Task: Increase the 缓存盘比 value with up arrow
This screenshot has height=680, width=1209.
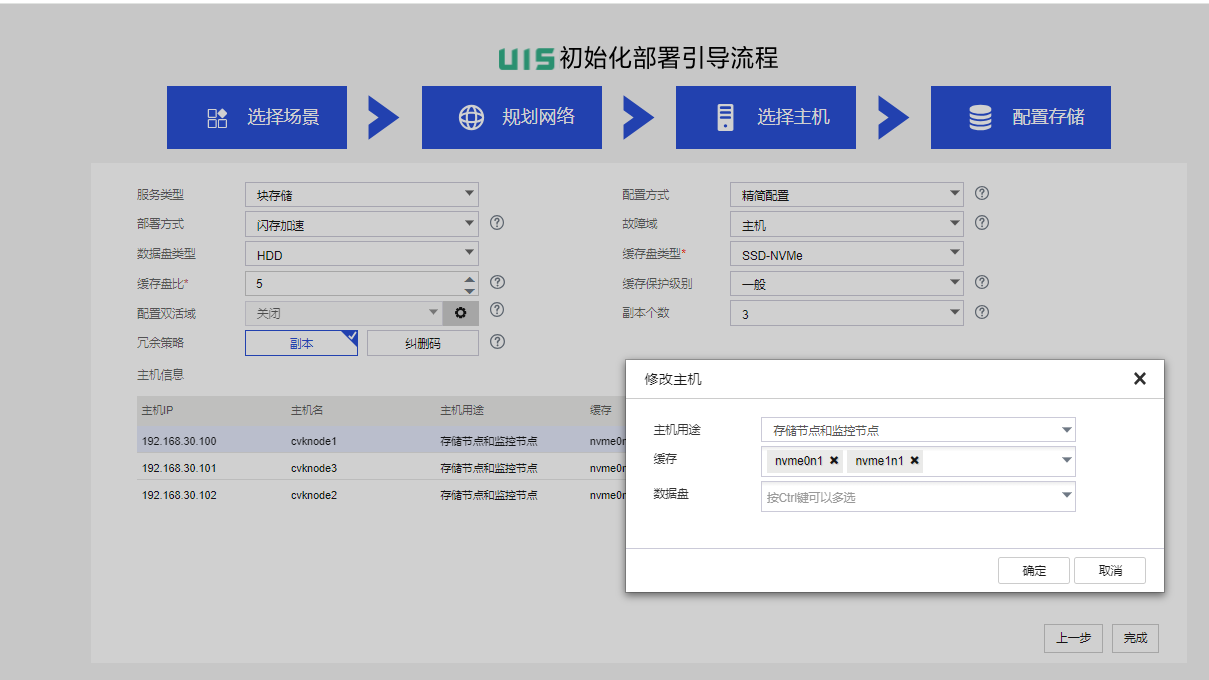Action: (469, 278)
